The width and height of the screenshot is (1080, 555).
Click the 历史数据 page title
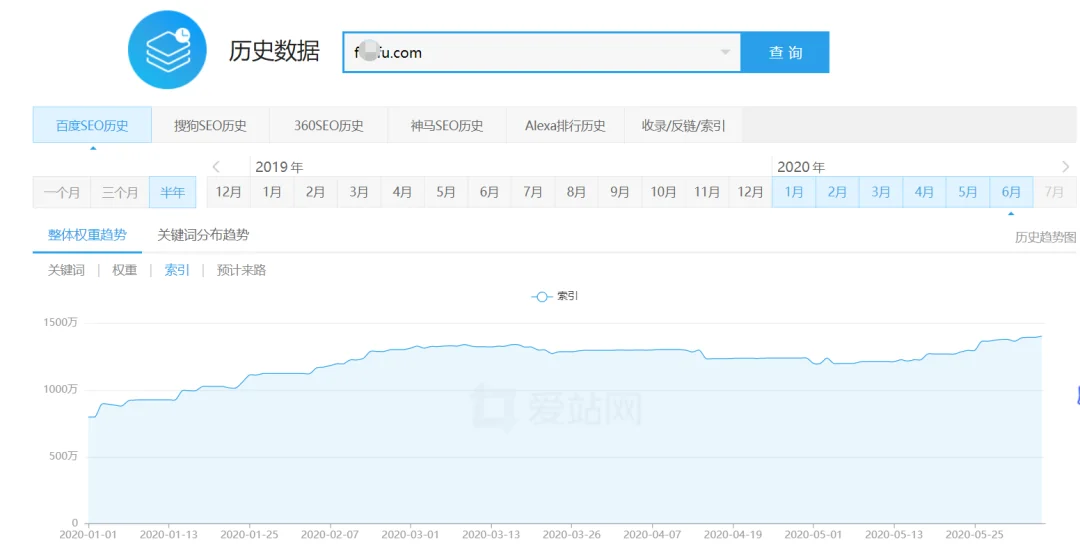(274, 52)
